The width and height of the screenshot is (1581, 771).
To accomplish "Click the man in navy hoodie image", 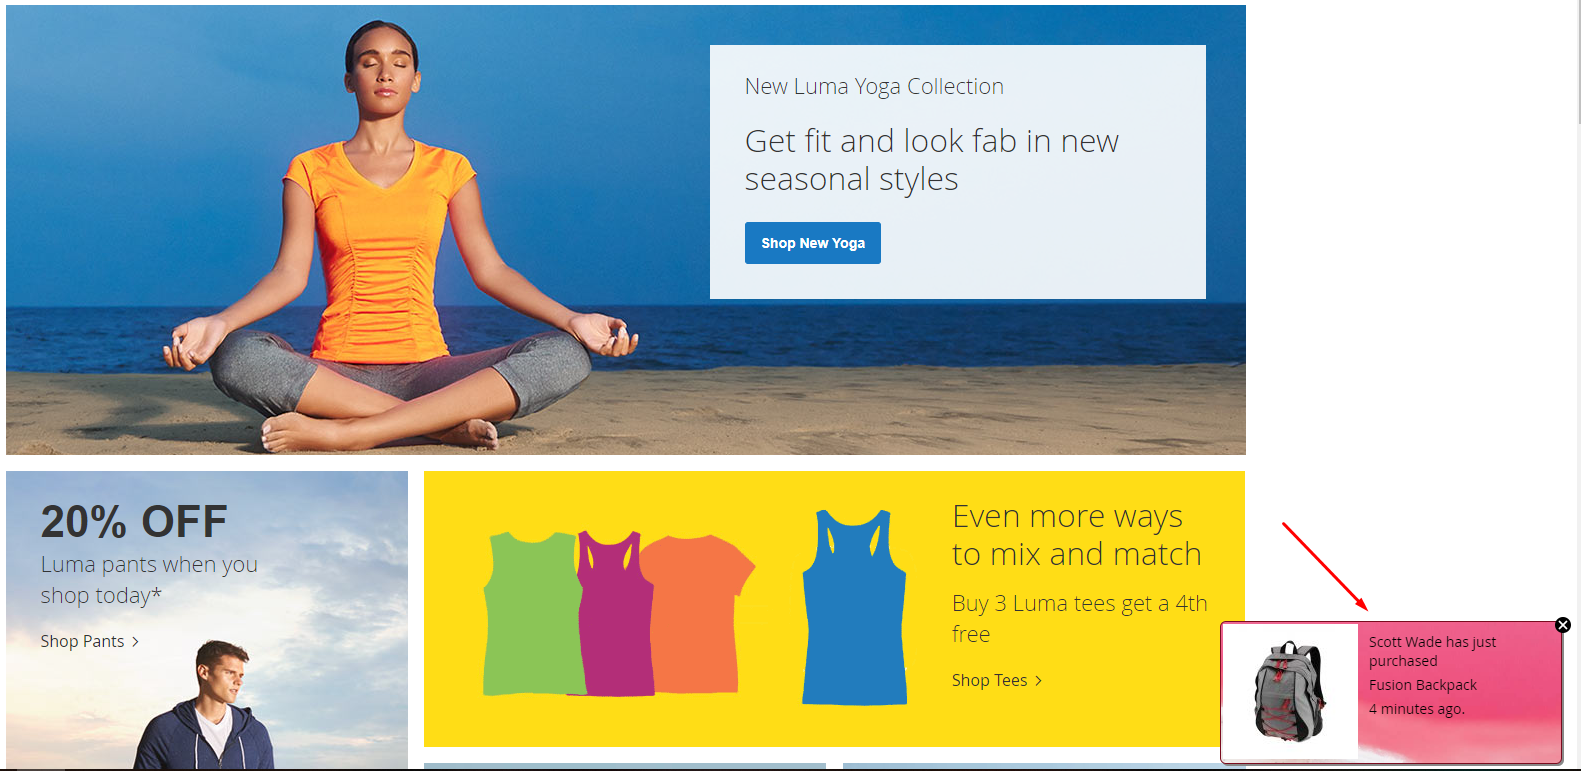I will (x=207, y=706).
